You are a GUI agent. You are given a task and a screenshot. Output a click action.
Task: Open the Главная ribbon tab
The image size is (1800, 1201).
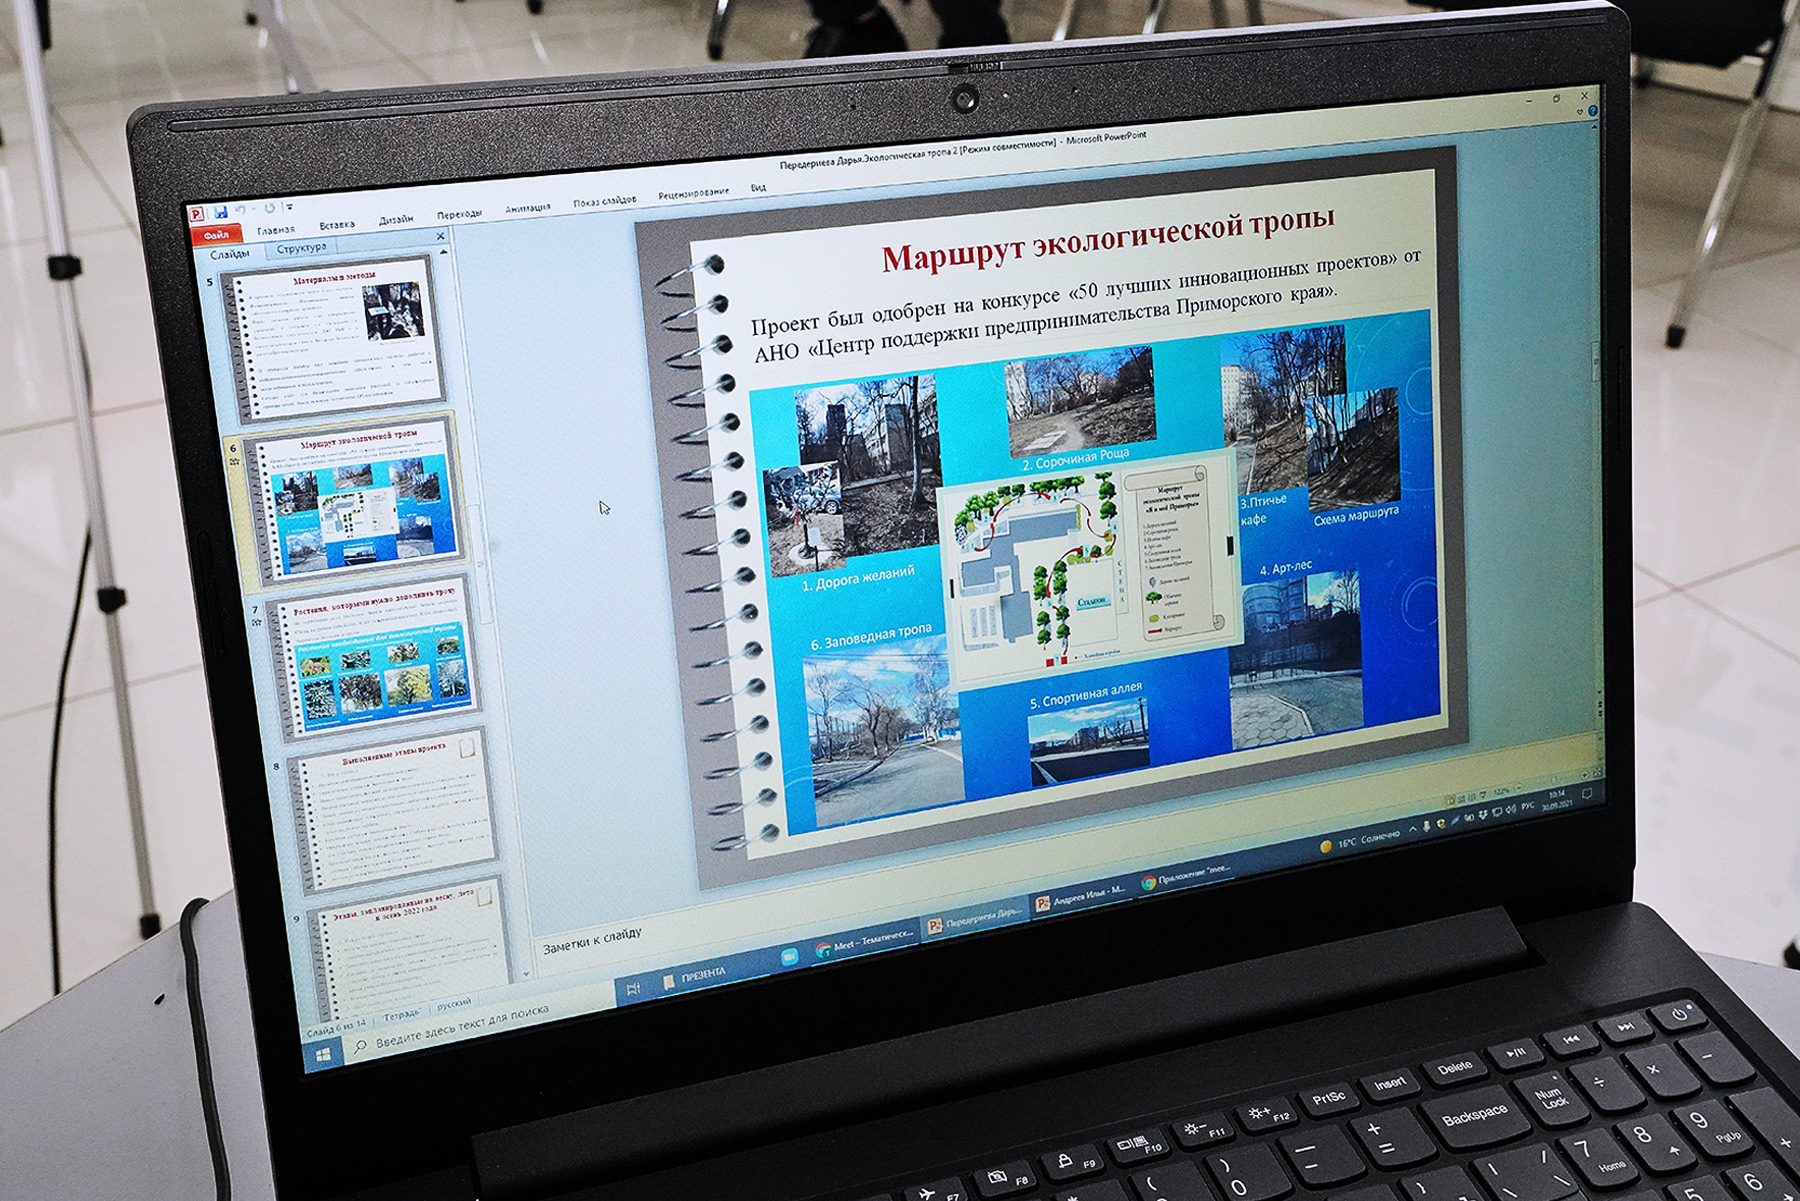pos(275,230)
